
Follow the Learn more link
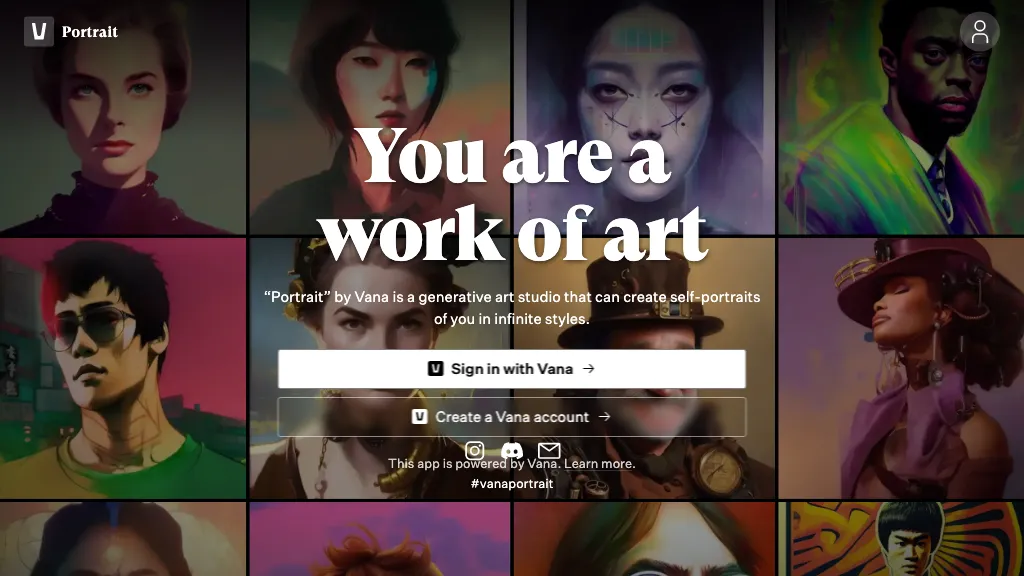click(599, 464)
